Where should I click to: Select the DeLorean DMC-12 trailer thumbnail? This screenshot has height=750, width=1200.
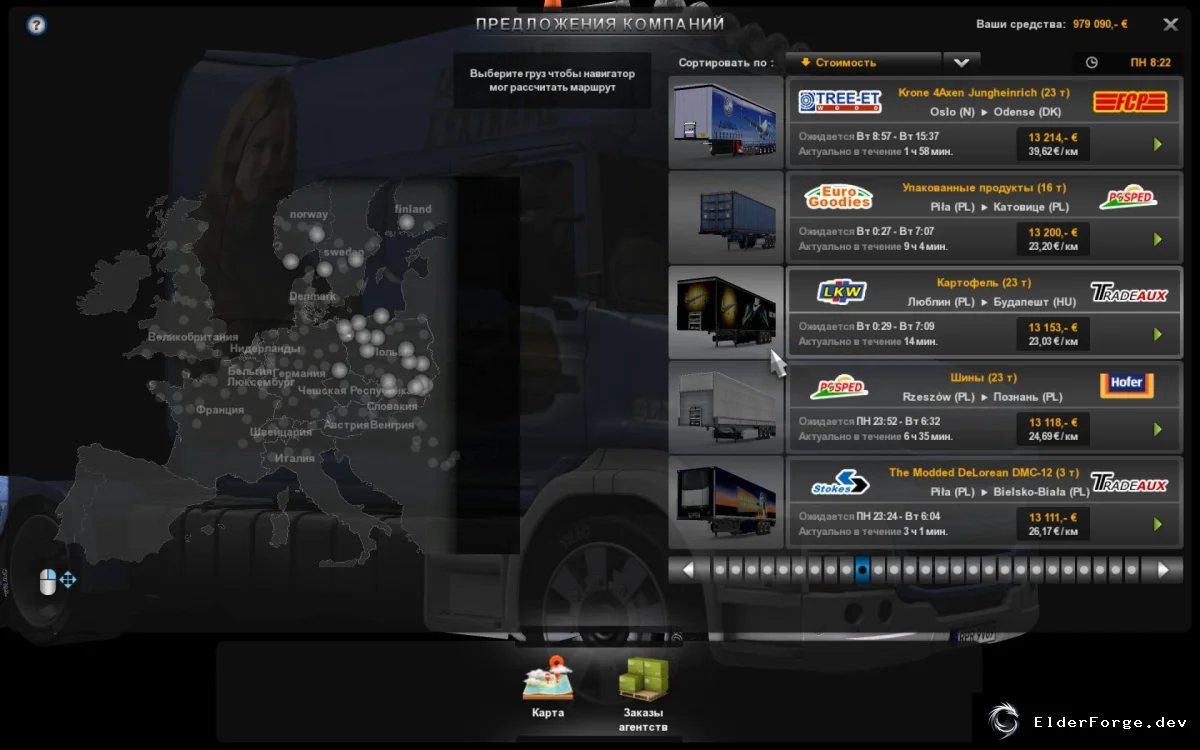pyautogui.click(x=726, y=501)
